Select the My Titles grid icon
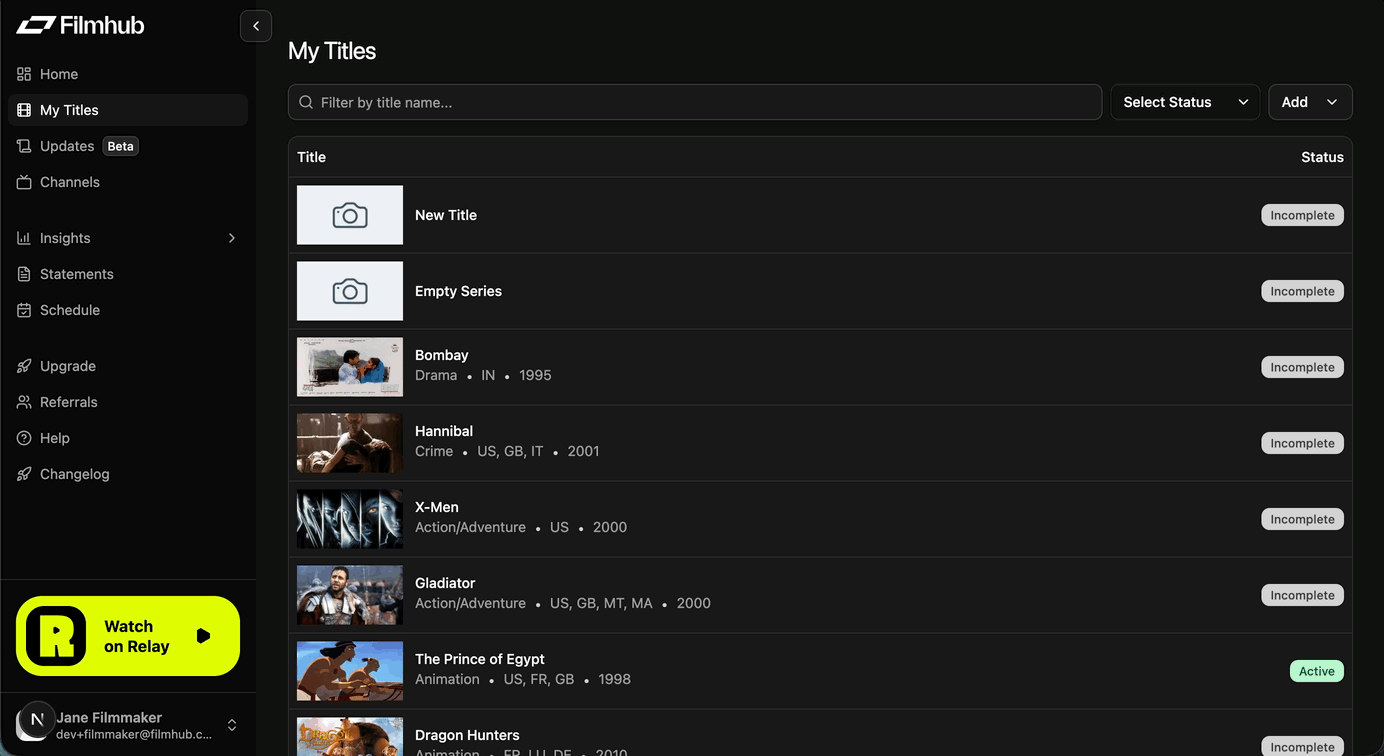This screenshot has height=756, width=1384. point(23,110)
